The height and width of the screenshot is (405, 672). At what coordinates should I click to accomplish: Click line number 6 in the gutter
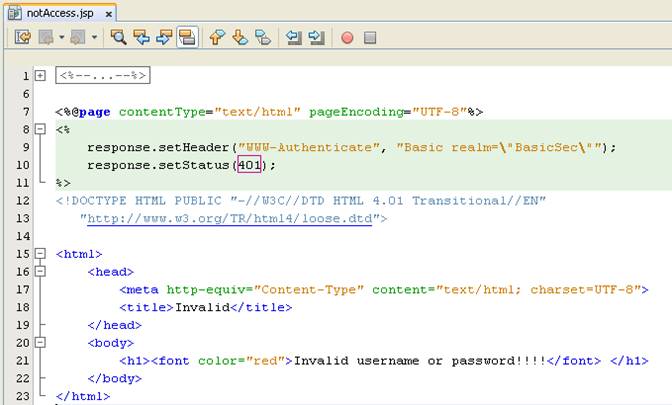coord(26,94)
